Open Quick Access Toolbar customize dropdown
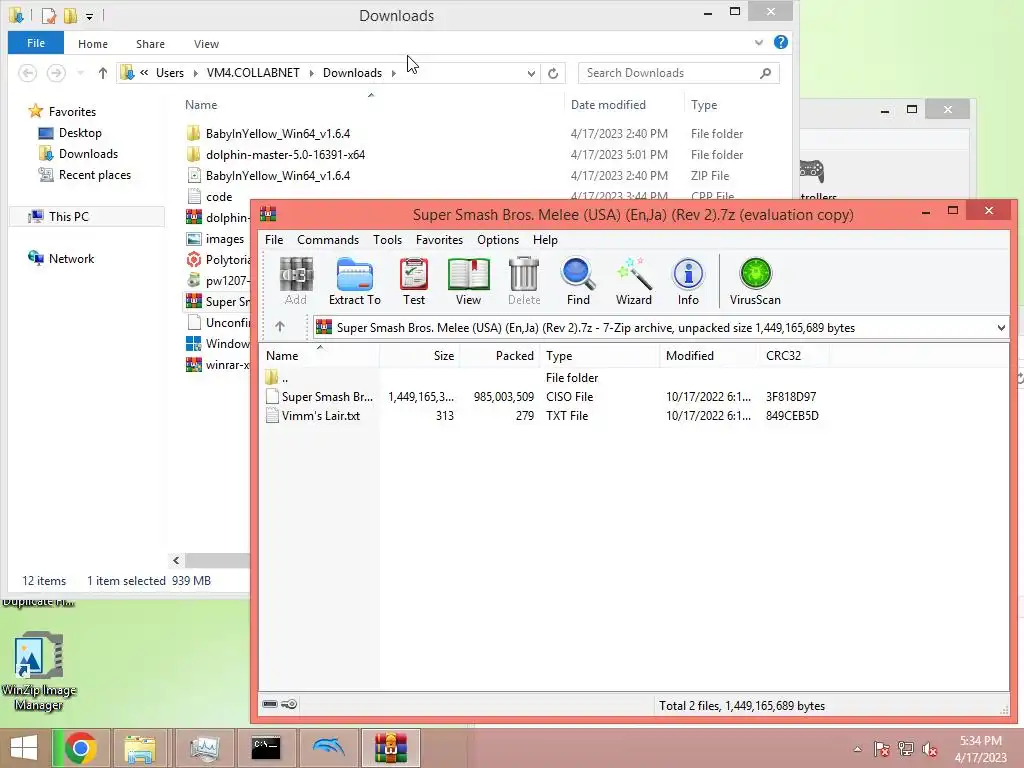 pyautogui.click(x=89, y=16)
